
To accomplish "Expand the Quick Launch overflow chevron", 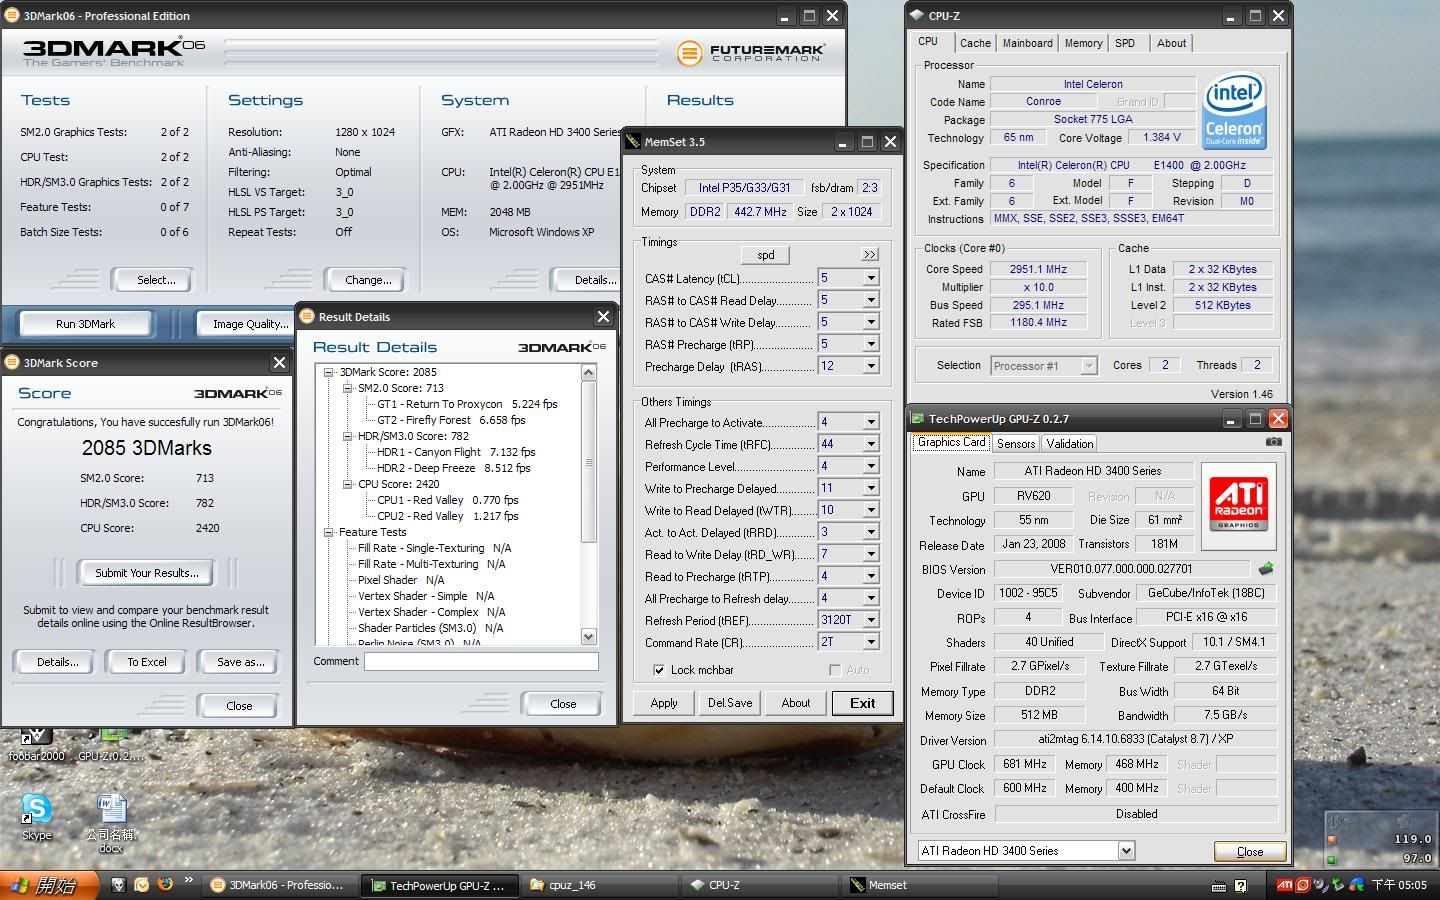I will (188, 882).
